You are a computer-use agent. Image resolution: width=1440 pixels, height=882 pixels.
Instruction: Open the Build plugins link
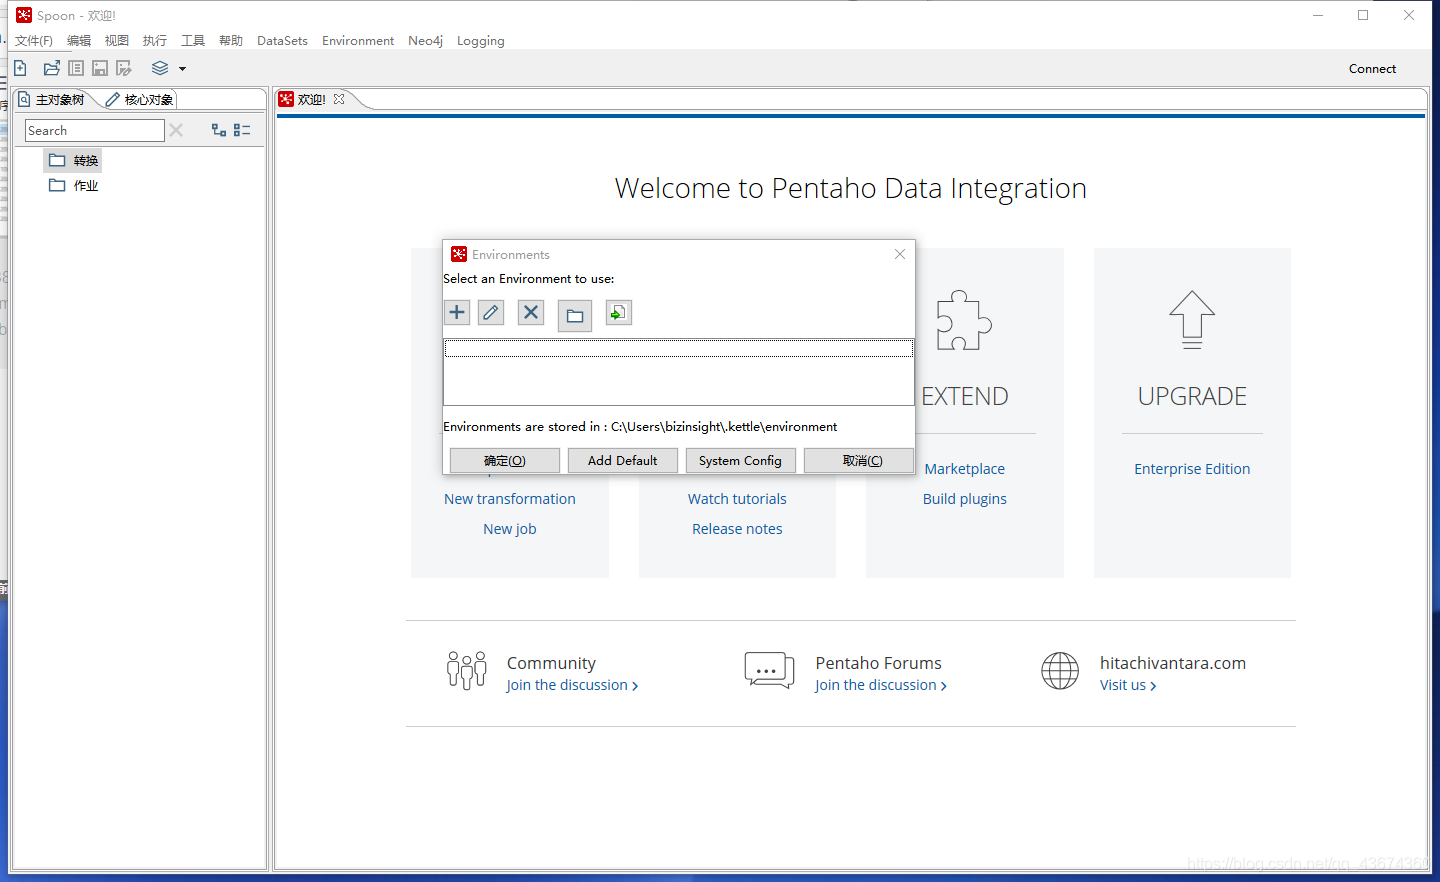(x=965, y=499)
